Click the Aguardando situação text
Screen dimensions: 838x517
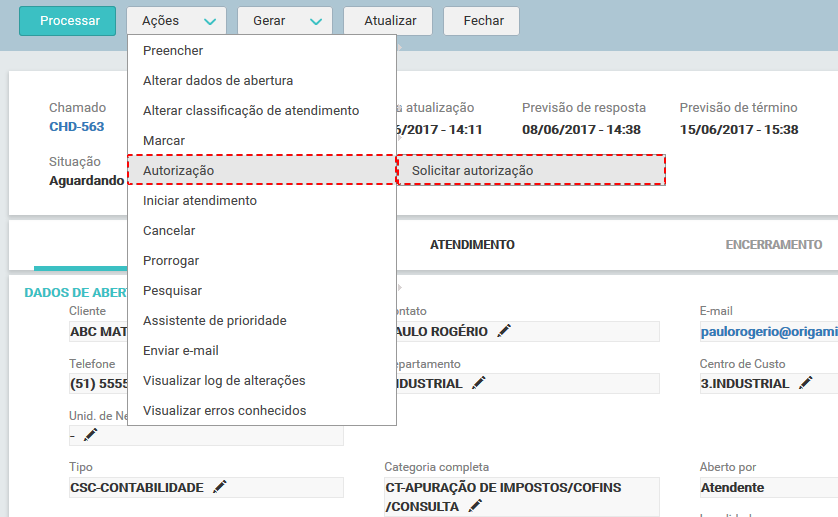point(87,181)
